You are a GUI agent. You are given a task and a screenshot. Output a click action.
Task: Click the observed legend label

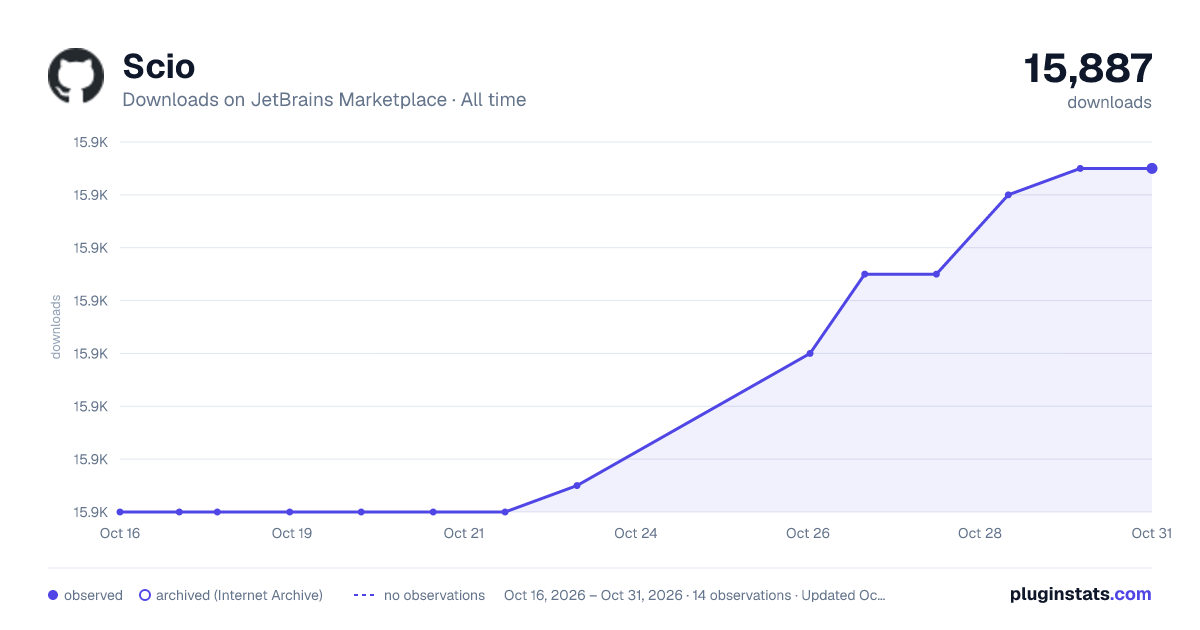click(x=93, y=595)
